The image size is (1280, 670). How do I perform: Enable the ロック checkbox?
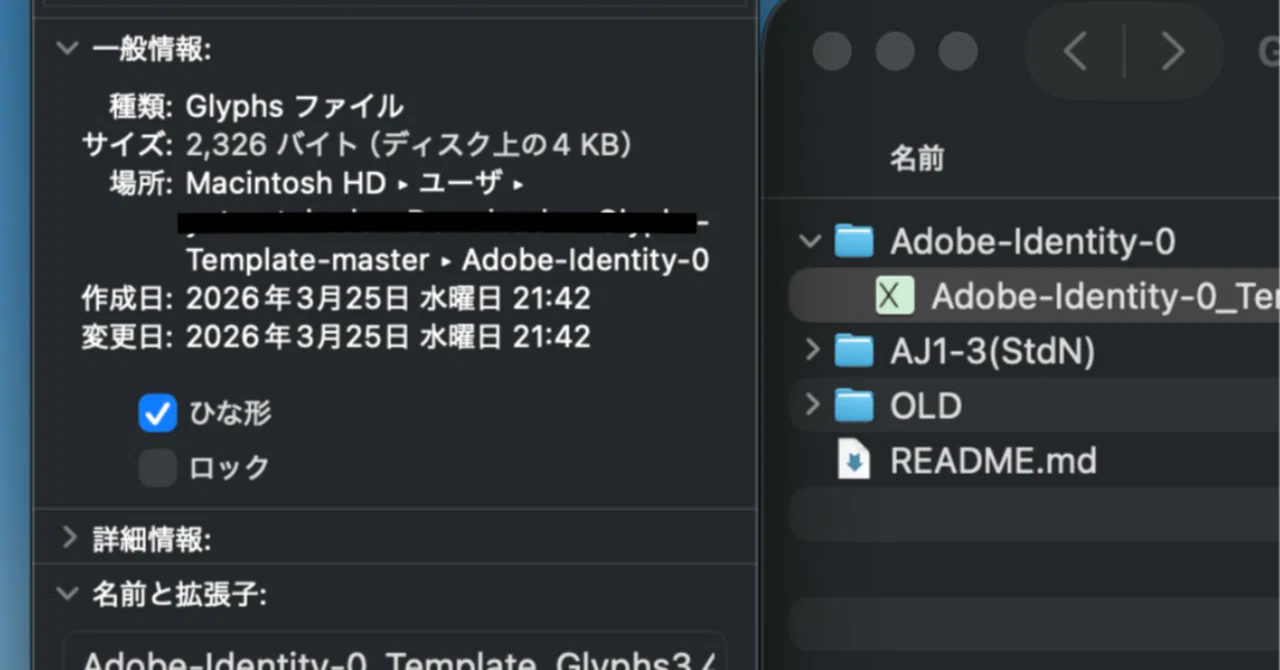pos(157,467)
